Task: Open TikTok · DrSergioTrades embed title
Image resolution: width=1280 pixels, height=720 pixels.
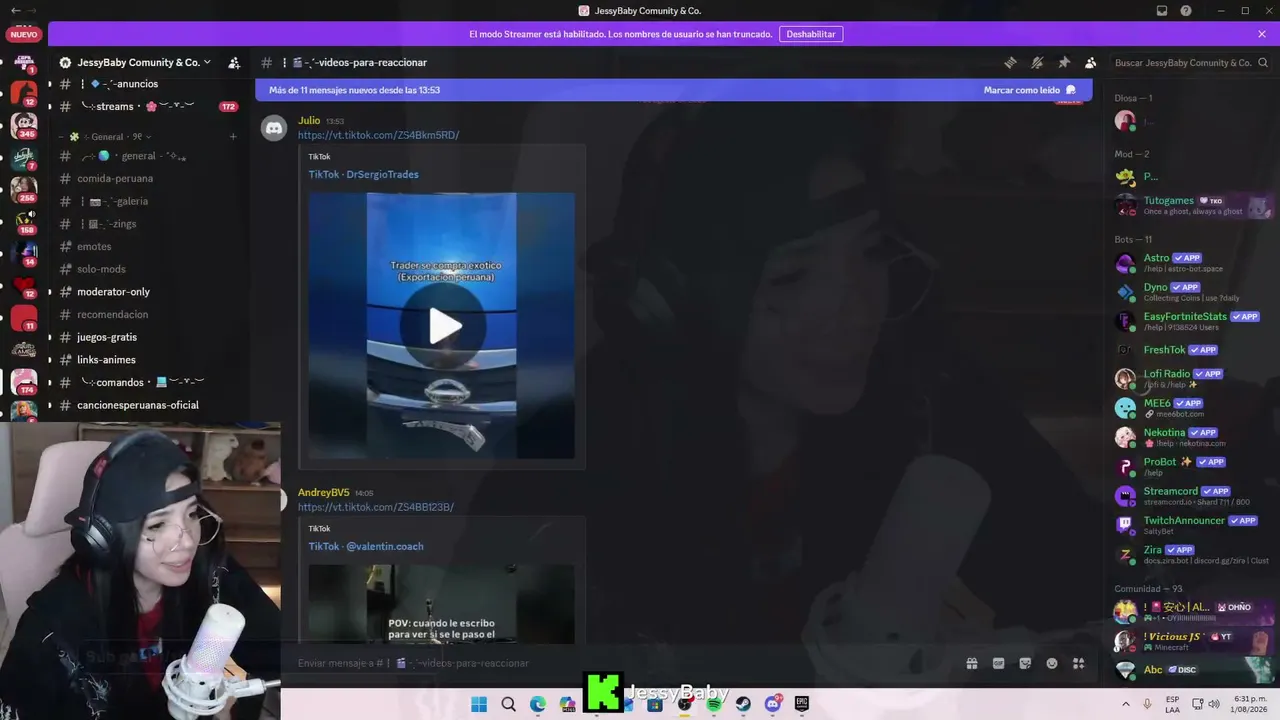Action: click(363, 174)
